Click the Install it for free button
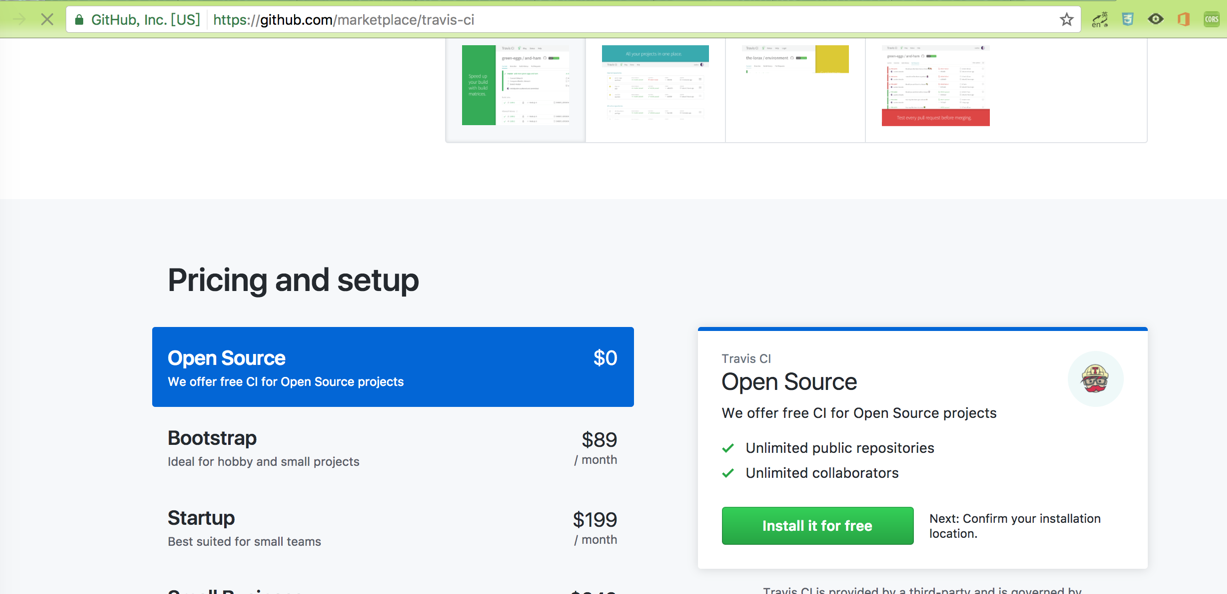 coord(817,526)
